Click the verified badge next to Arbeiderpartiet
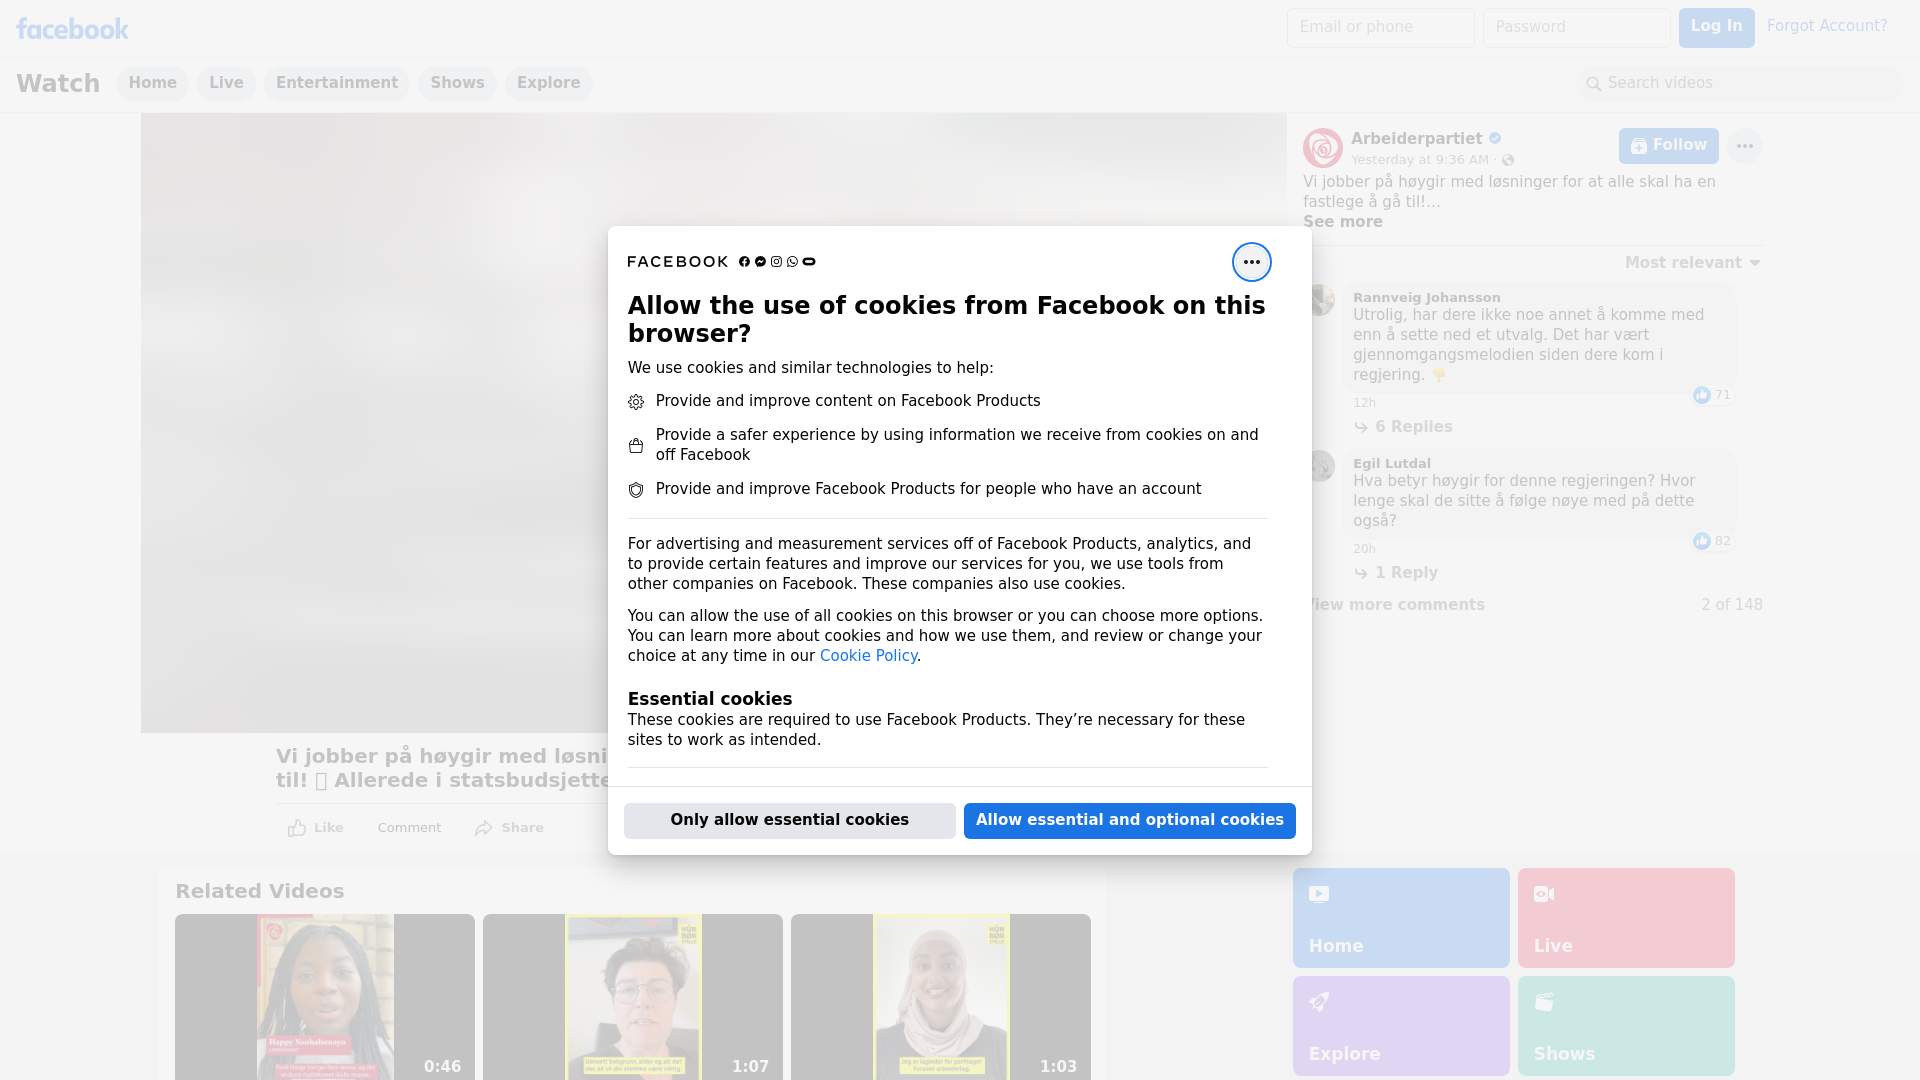This screenshot has height=1080, width=1920. pyautogui.click(x=1495, y=139)
